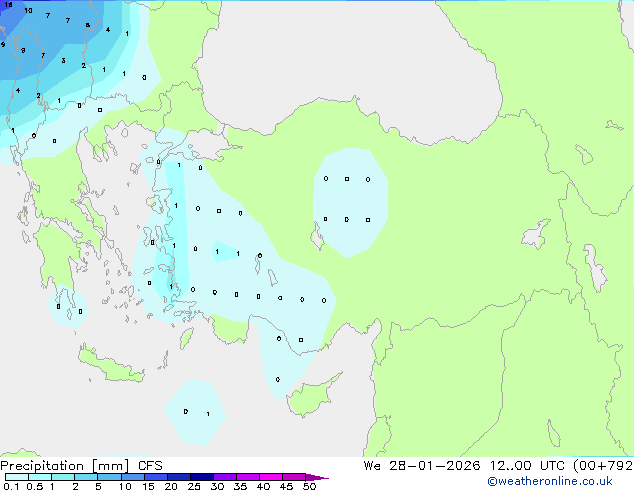
Task: Click the '16' value in the top-left corner
Action: (8, 5)
